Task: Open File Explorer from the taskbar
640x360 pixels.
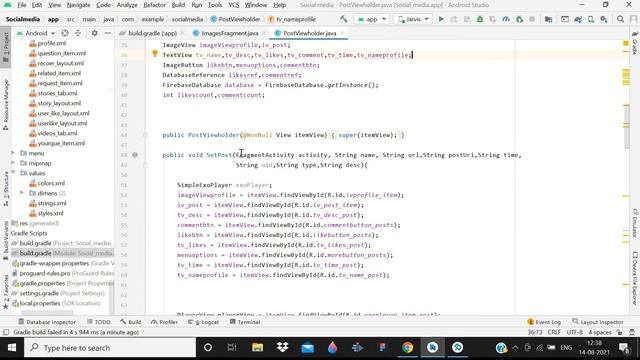Action: [258, 347]
